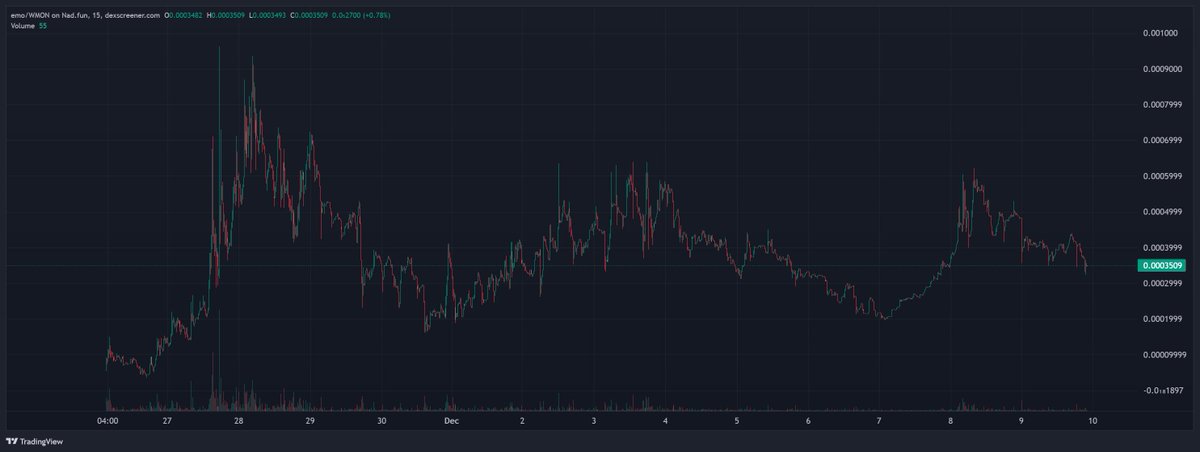The image size is (1200, 452).
Task: Click the 5 date axis label
Action: click(x=736, y=421)
